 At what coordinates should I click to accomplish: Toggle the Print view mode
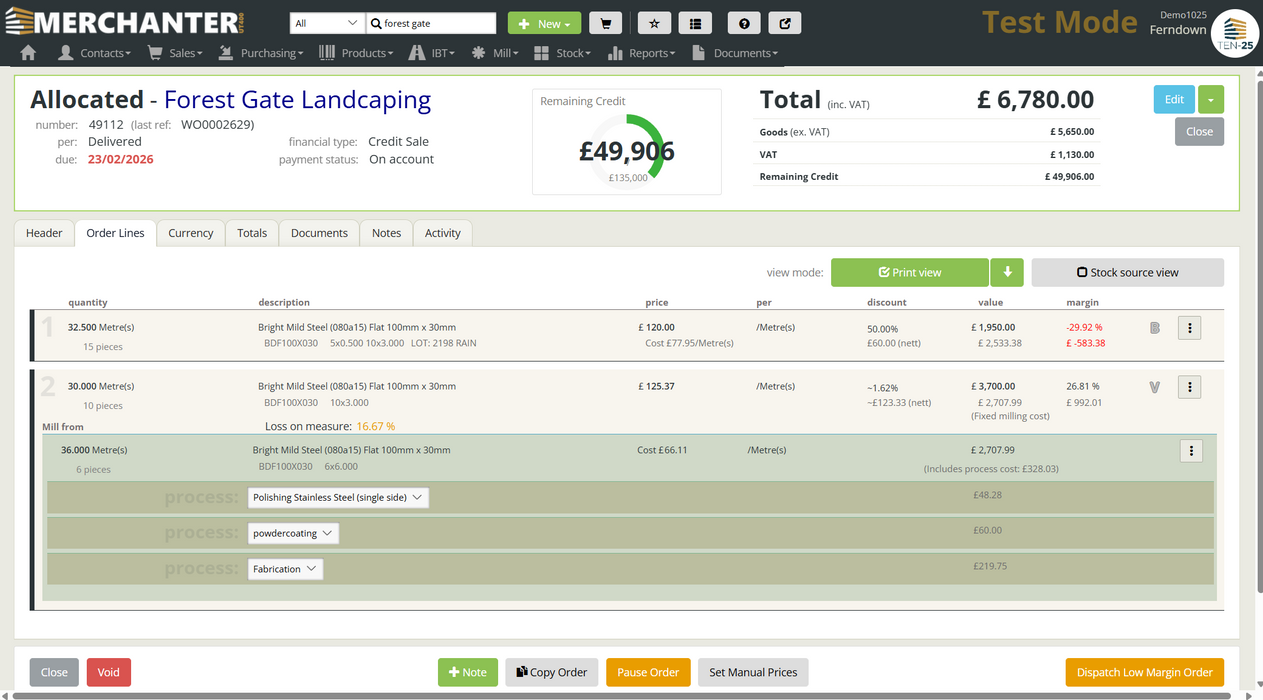(x=909, y=272)
